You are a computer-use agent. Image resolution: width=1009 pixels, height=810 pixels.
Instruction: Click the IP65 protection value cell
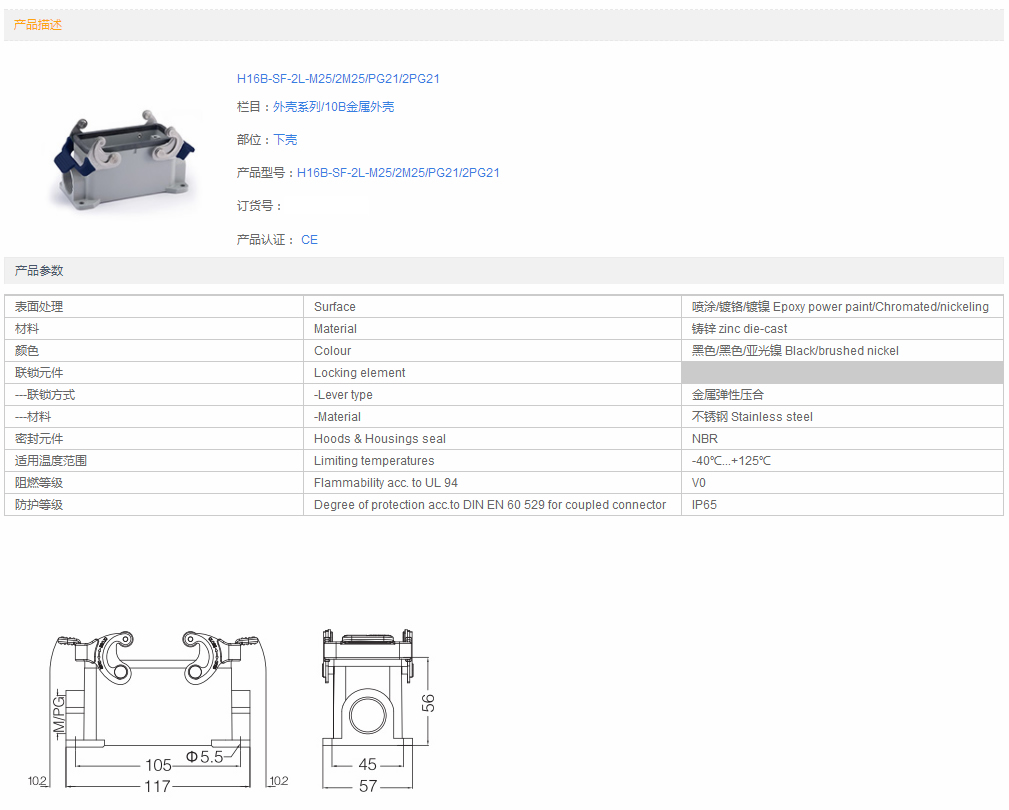[704, 505]
